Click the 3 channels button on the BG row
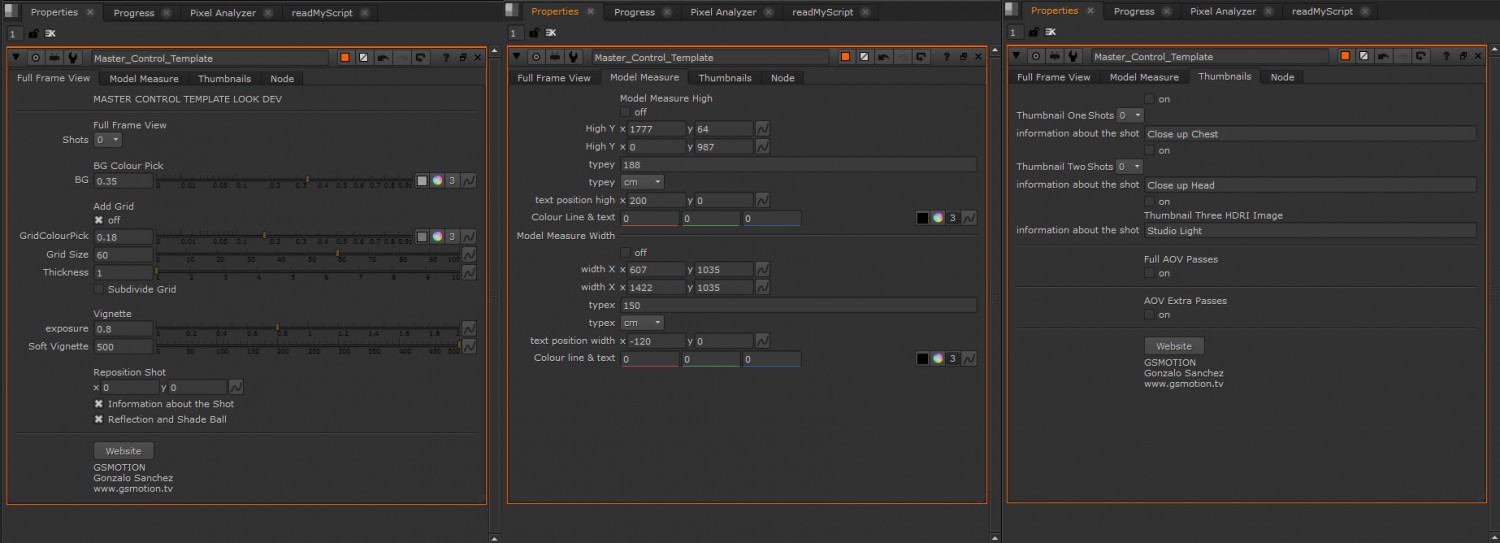The width and height of the screenshot is (1500, 543). click(x=453, y=181)
